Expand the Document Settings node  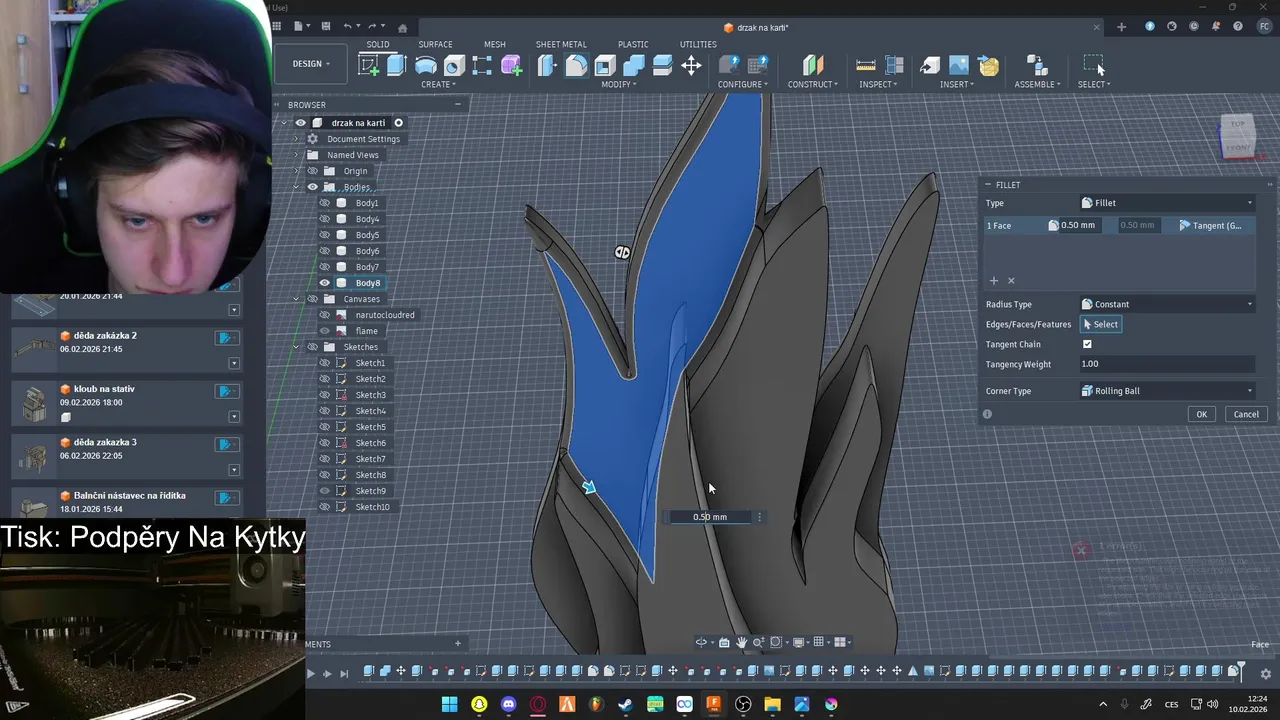296,139
